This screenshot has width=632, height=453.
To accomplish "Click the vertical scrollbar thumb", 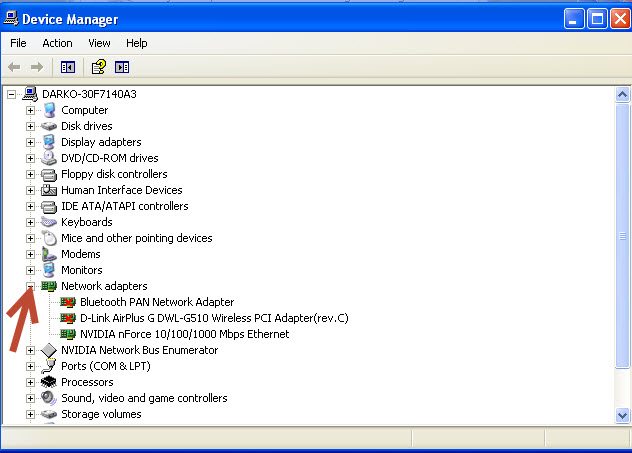I will tap(622, 236).
